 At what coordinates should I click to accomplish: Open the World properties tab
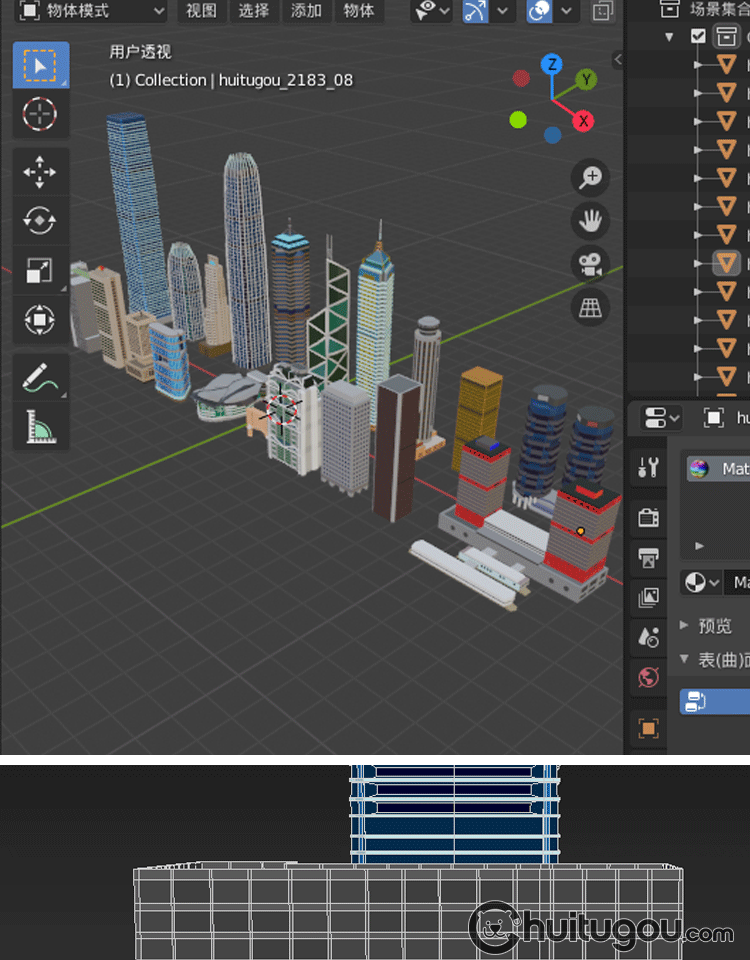648,678
